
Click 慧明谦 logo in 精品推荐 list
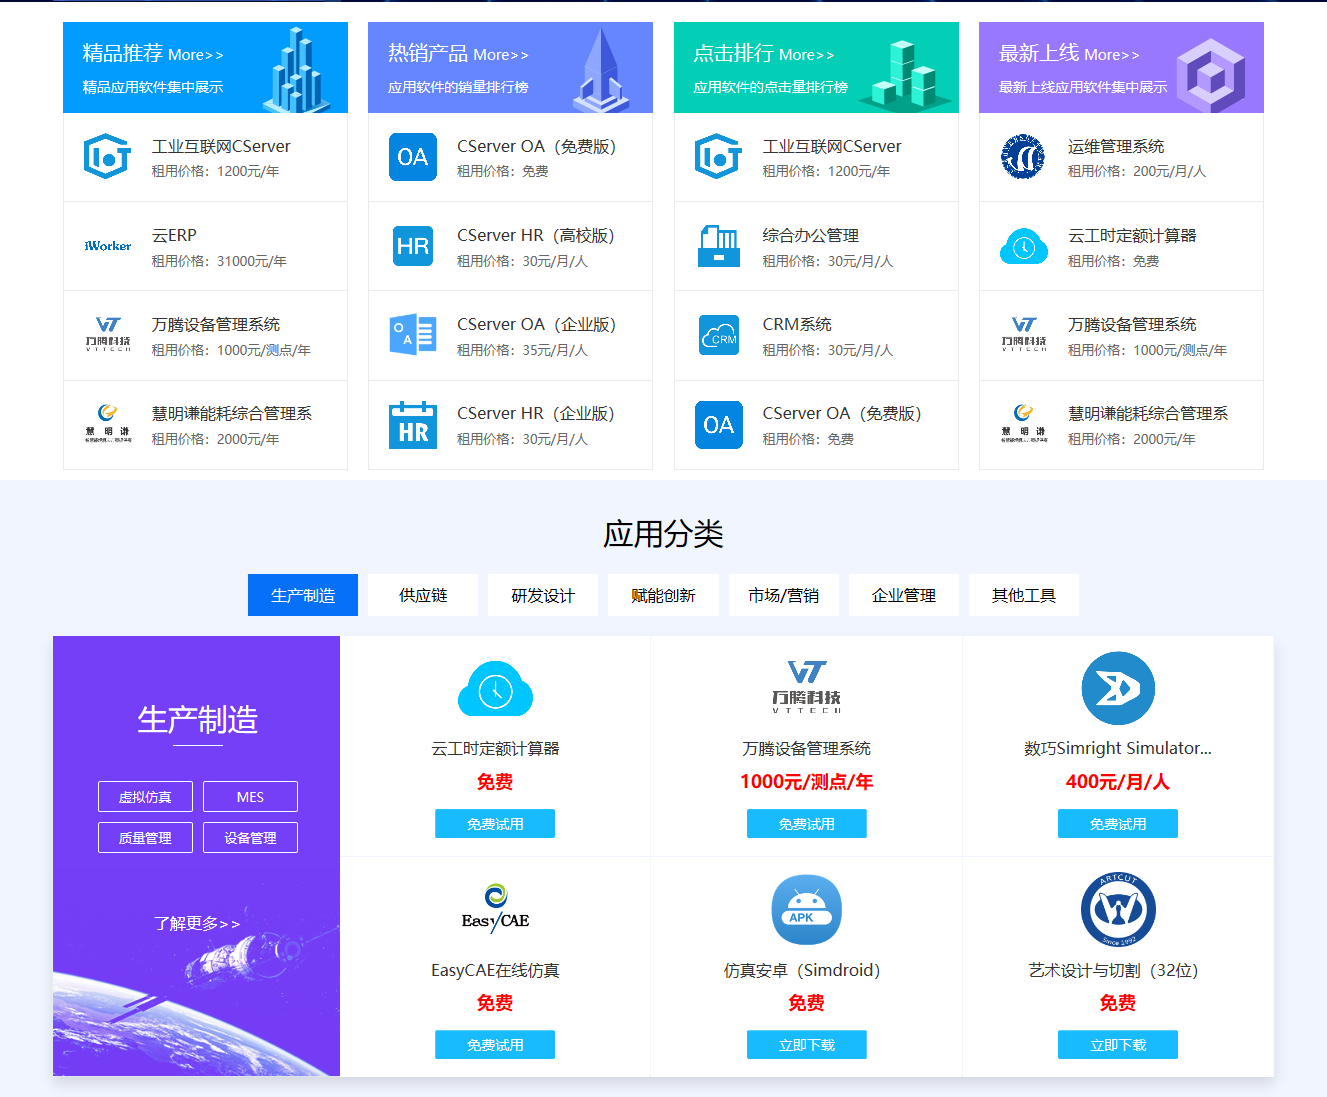(x=107, y=424)
